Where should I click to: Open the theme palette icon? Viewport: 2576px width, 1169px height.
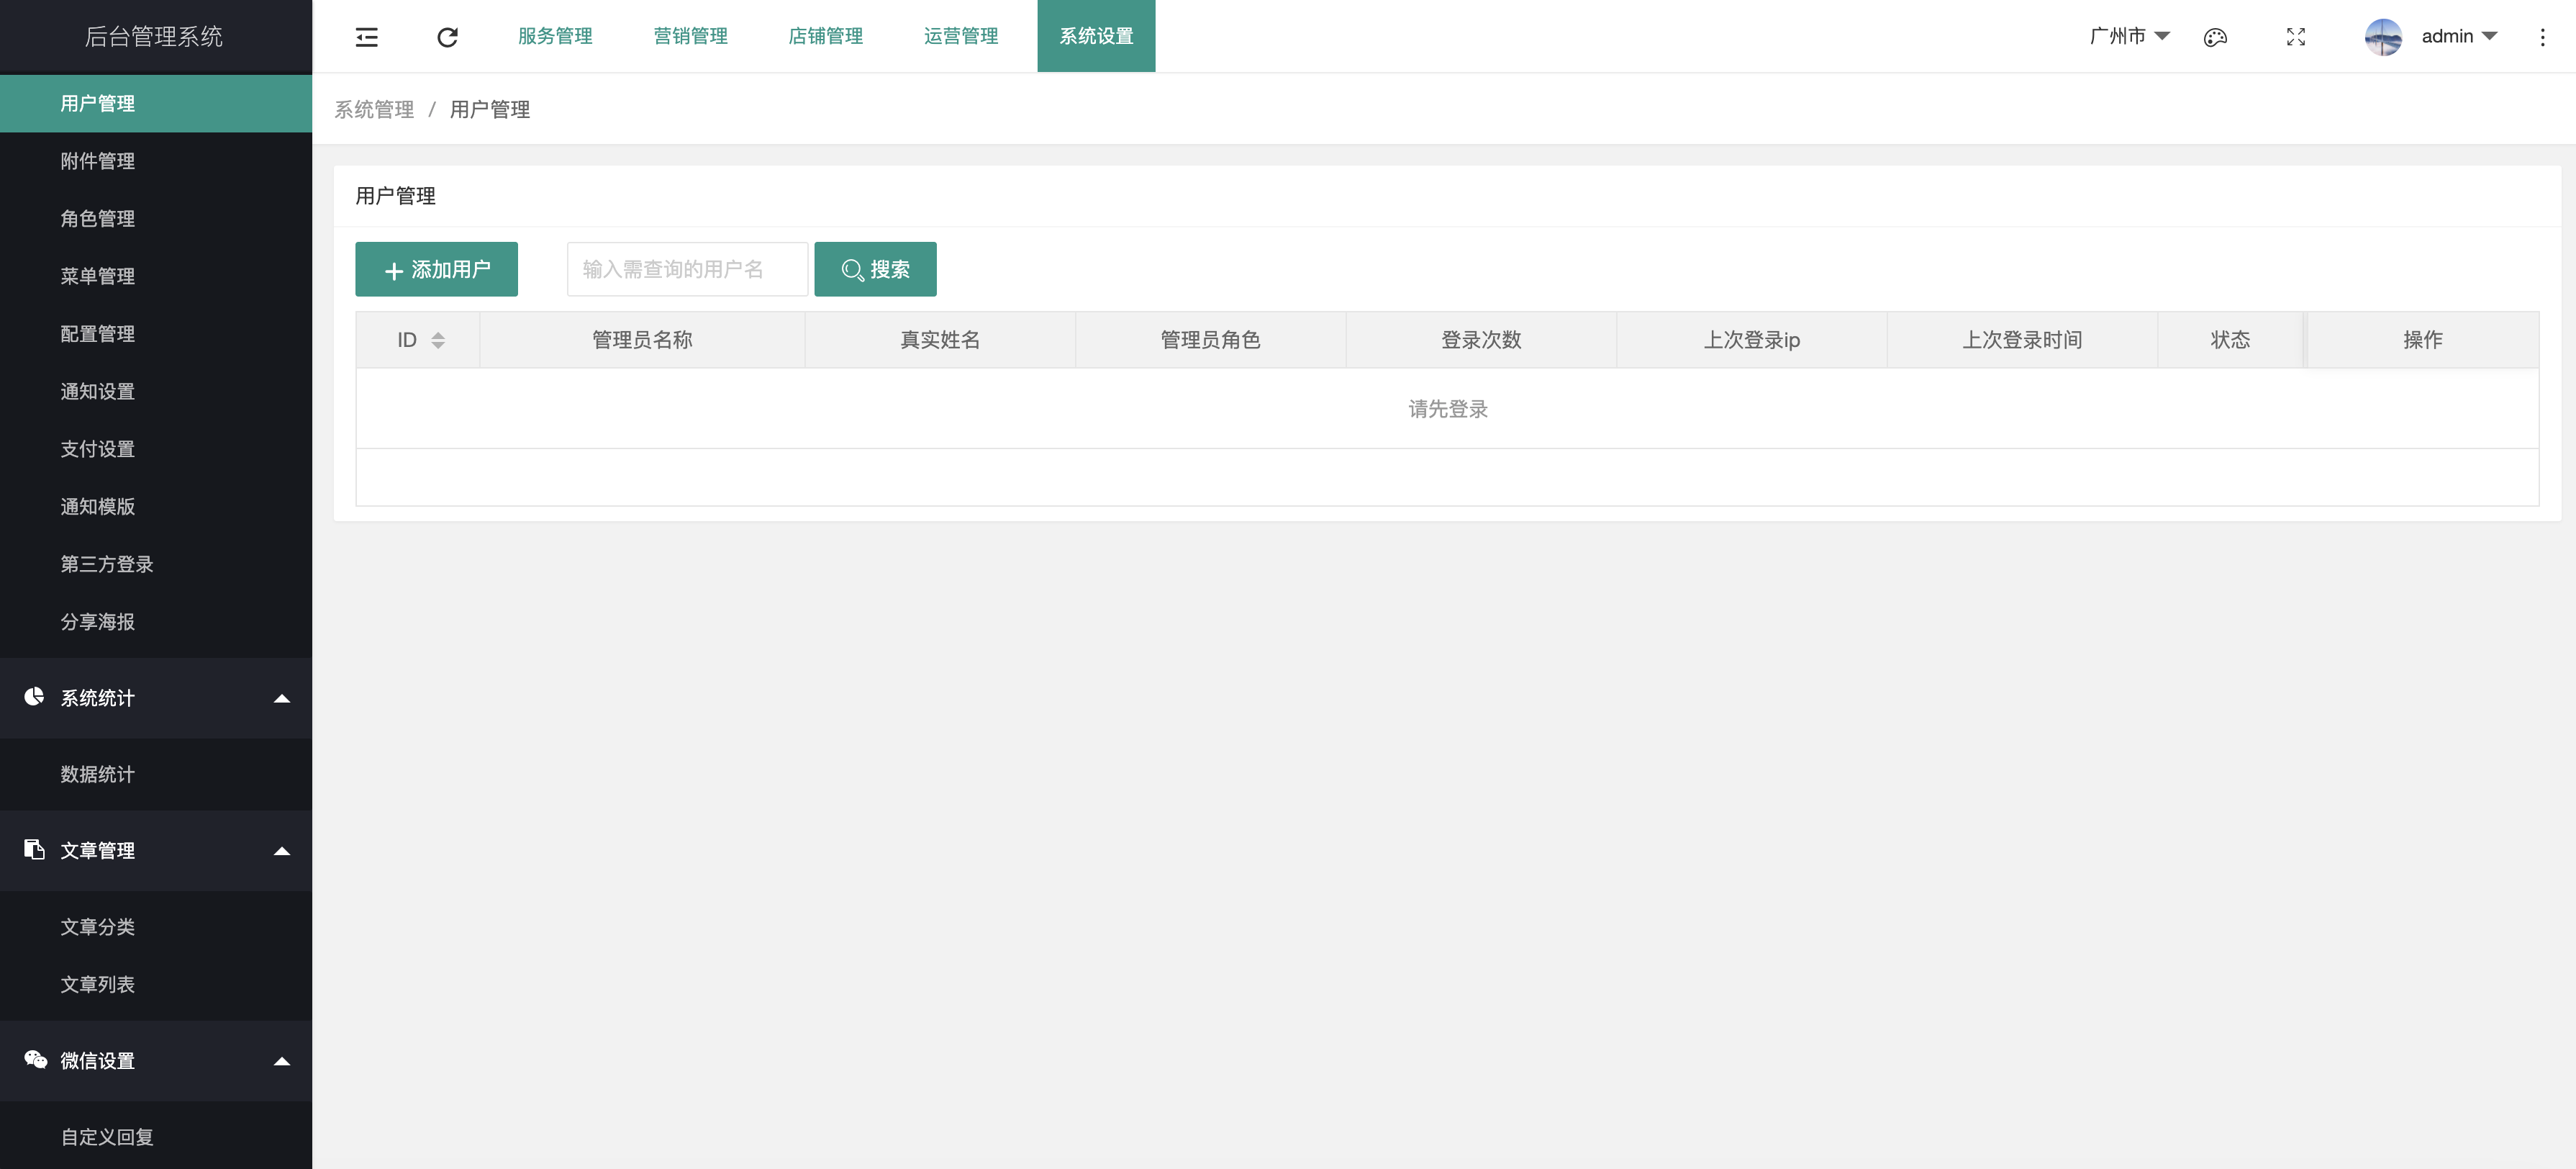coord(2215,37)
